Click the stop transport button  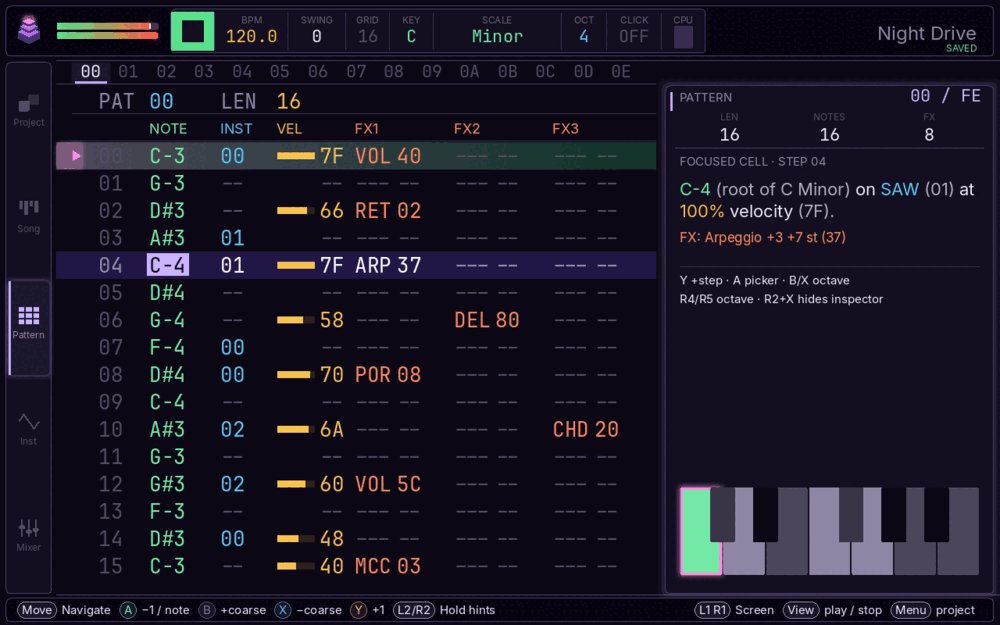click(193, 31)
